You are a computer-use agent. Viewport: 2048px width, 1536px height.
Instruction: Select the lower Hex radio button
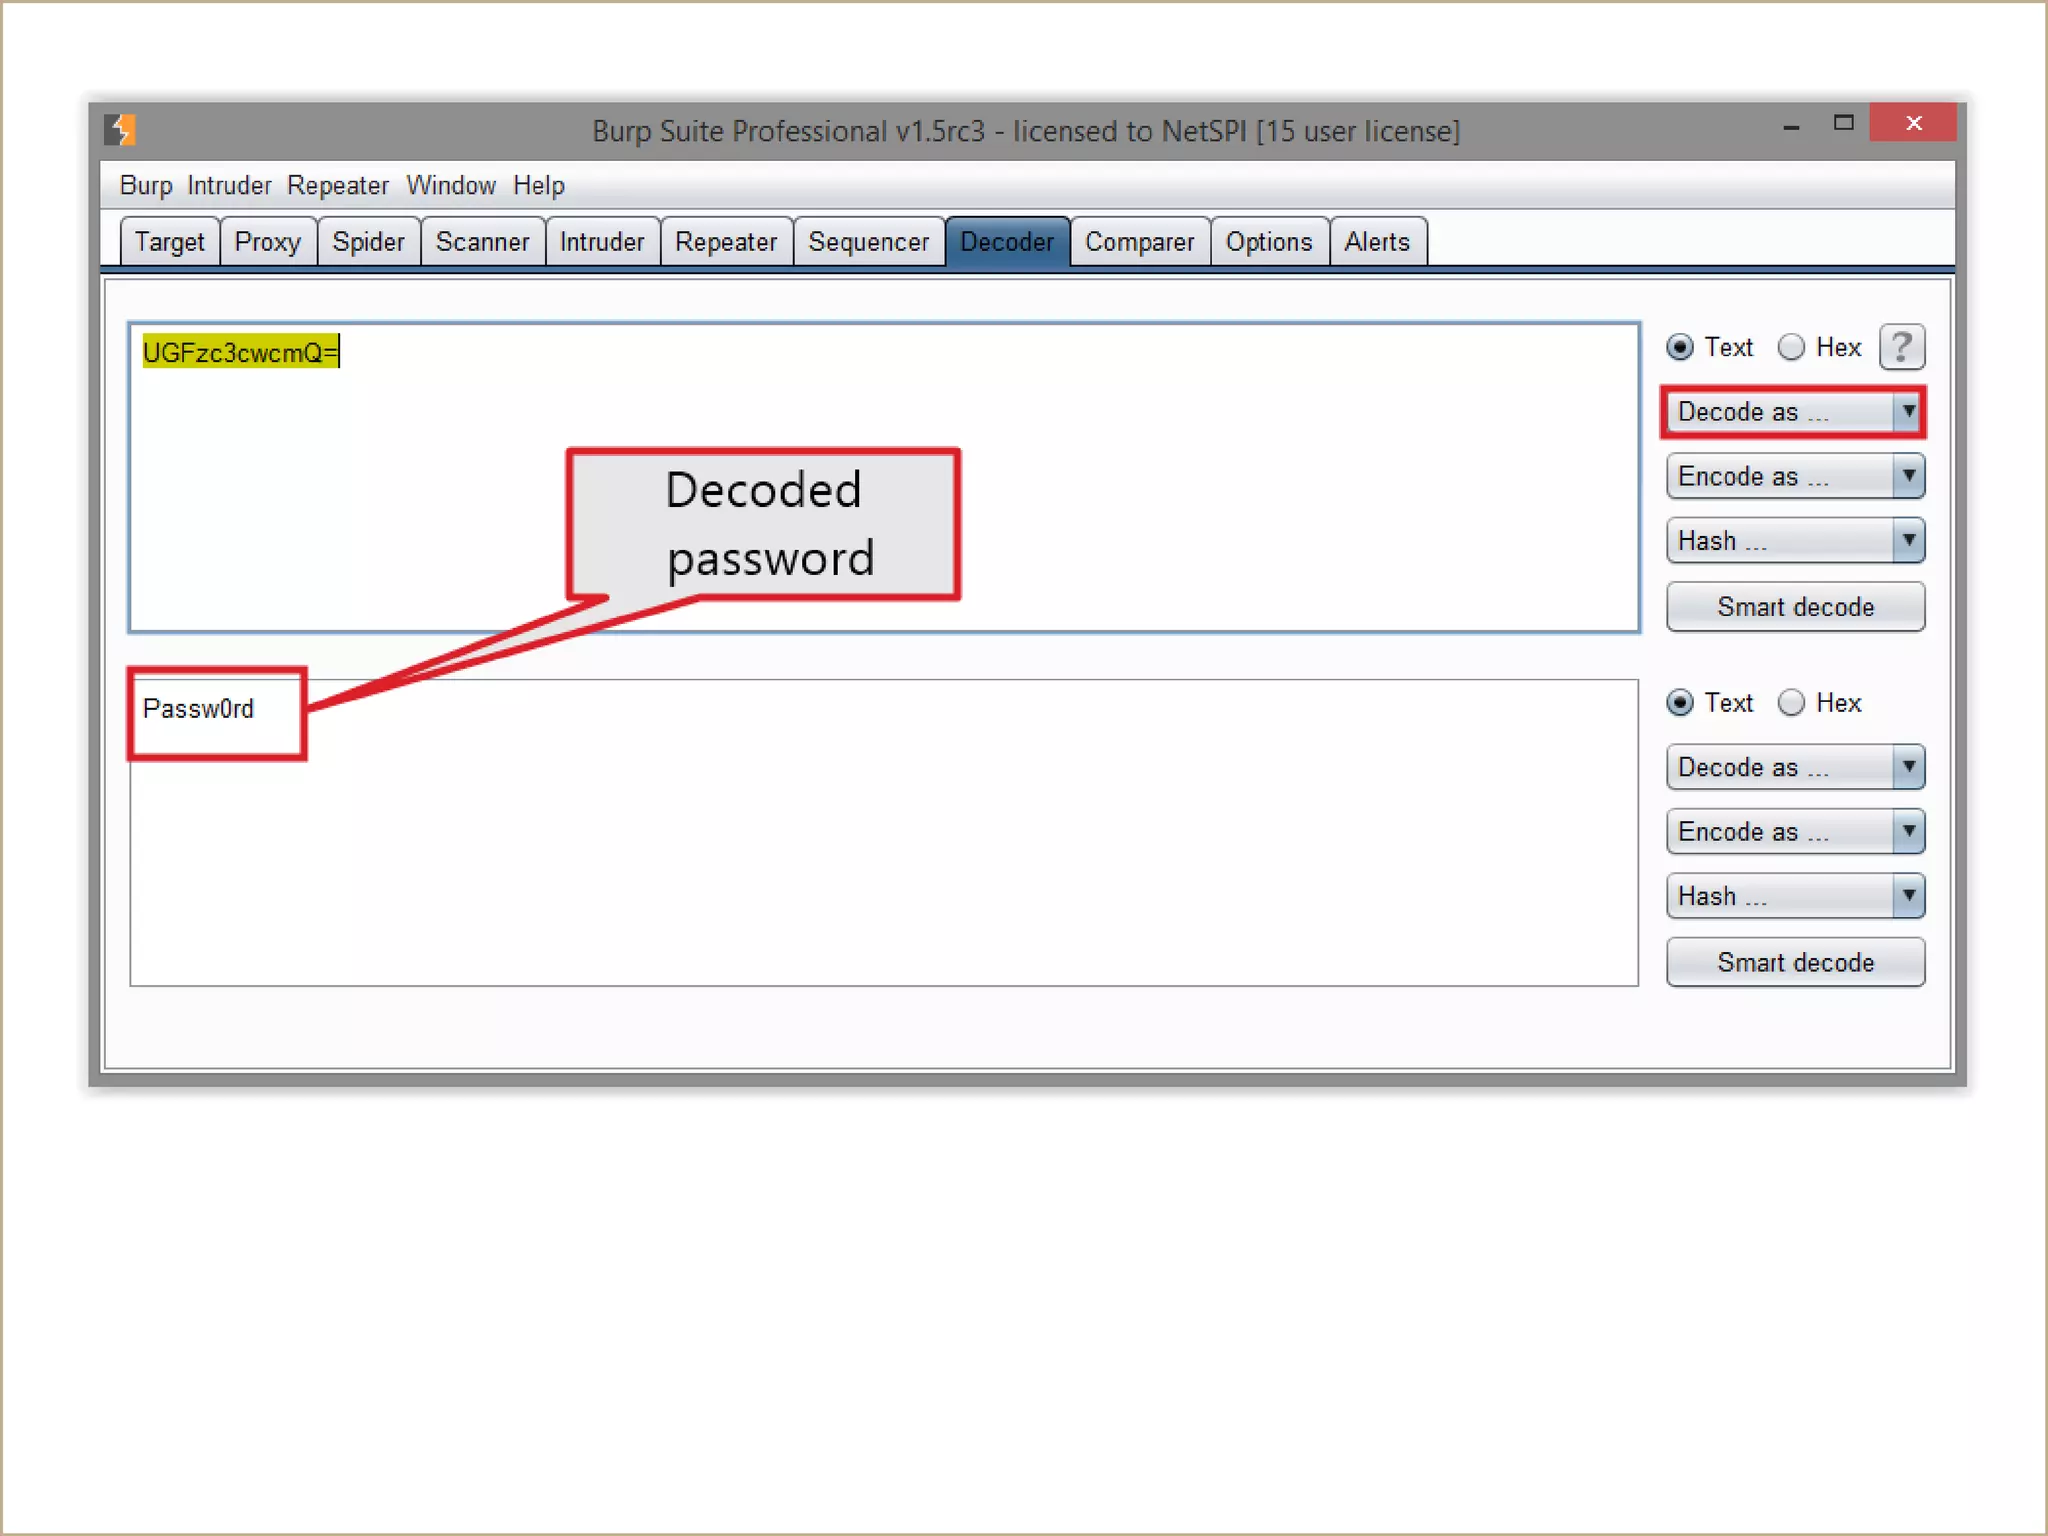point(1791,703)
